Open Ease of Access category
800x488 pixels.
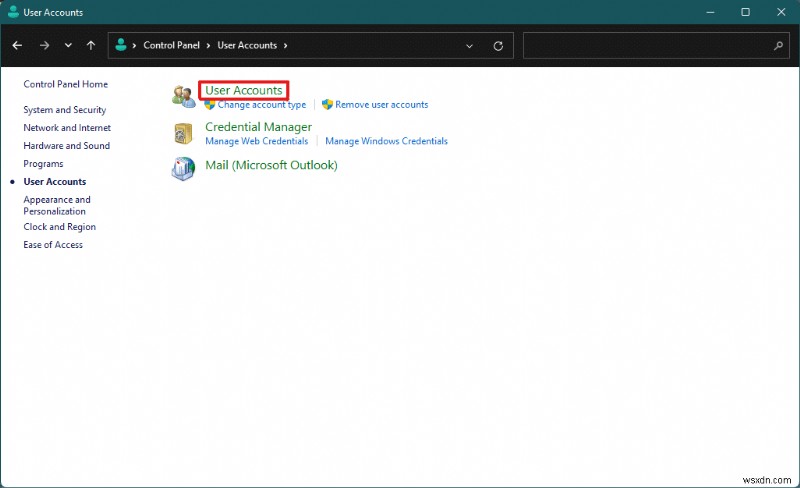tap(53, 245)
